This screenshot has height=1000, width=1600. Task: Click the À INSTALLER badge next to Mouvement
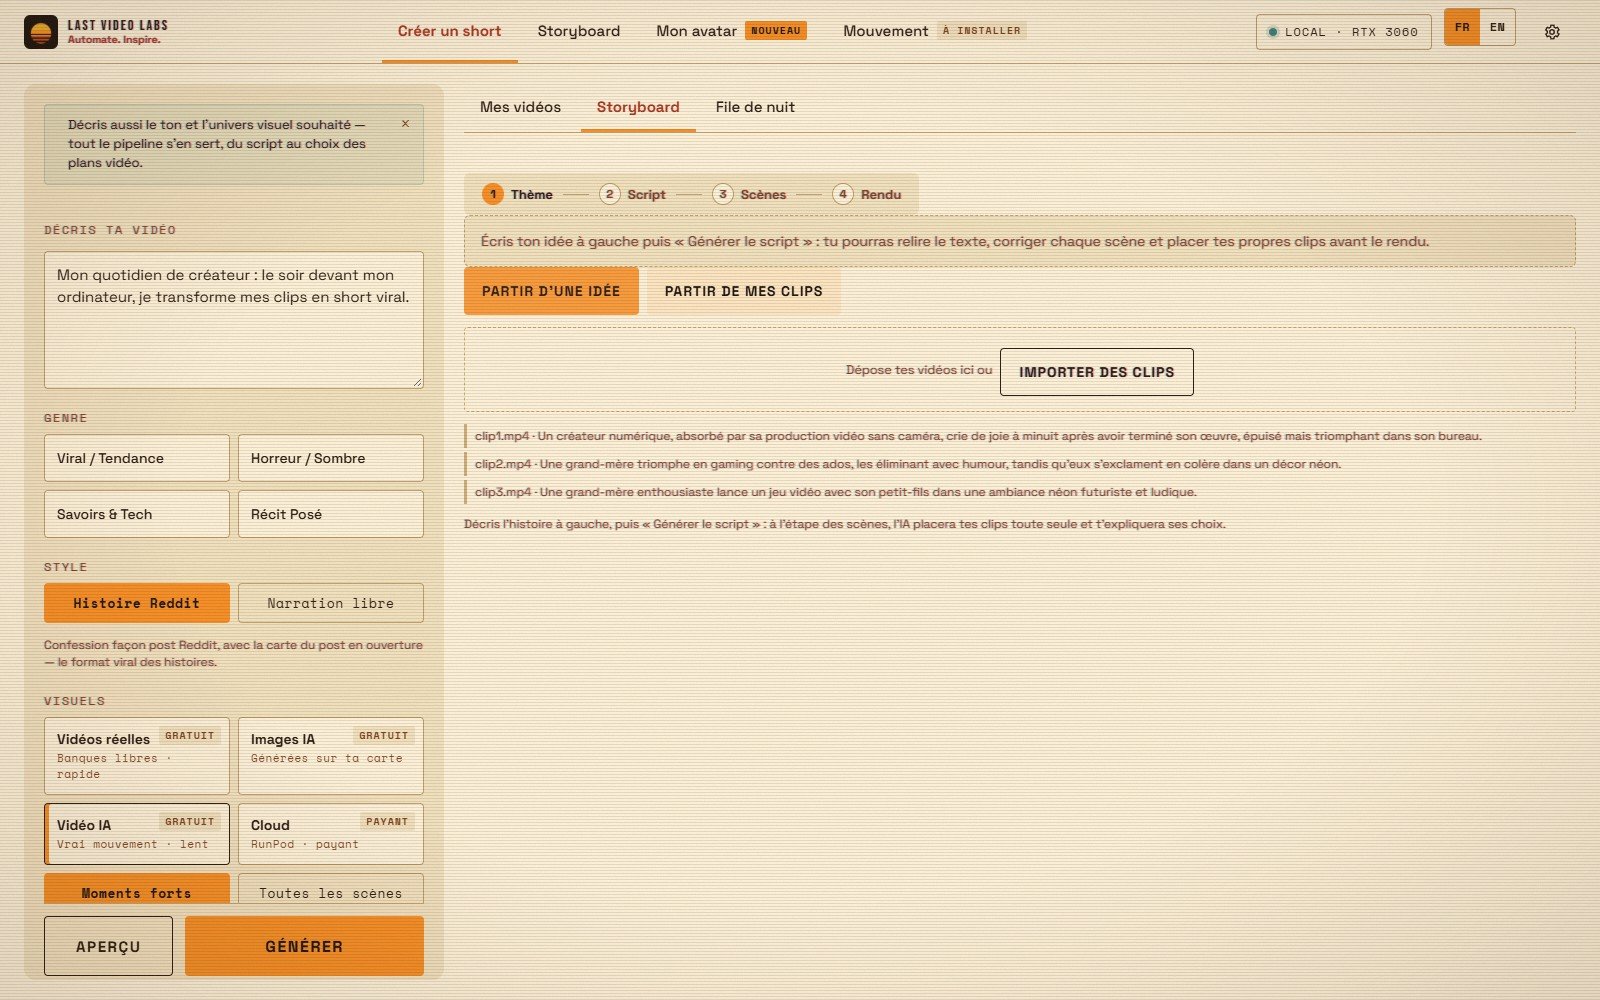[982, 31]
